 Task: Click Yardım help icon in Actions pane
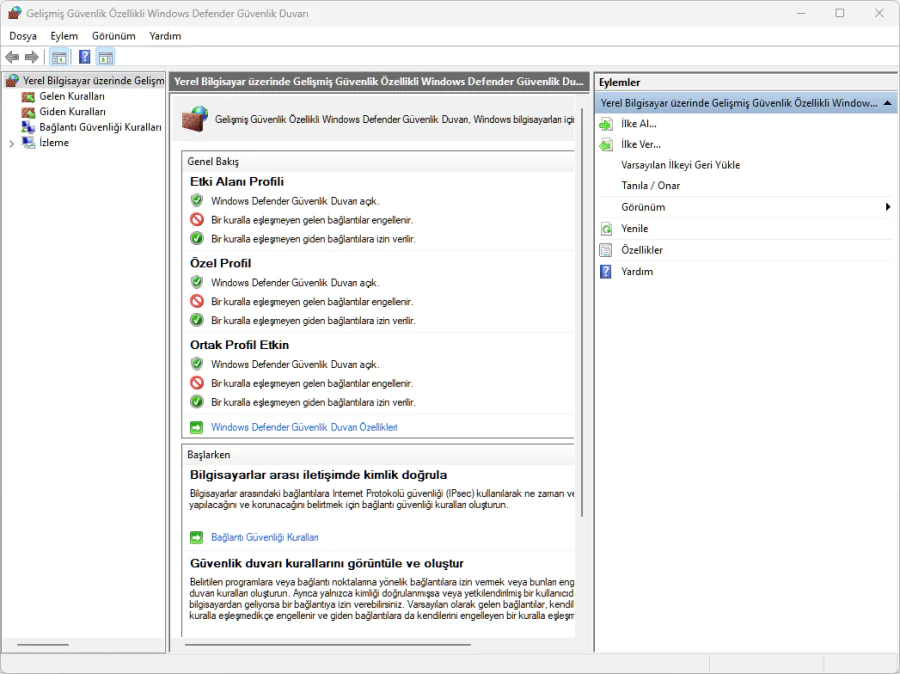pyautogui.click(x=605, y=272)
